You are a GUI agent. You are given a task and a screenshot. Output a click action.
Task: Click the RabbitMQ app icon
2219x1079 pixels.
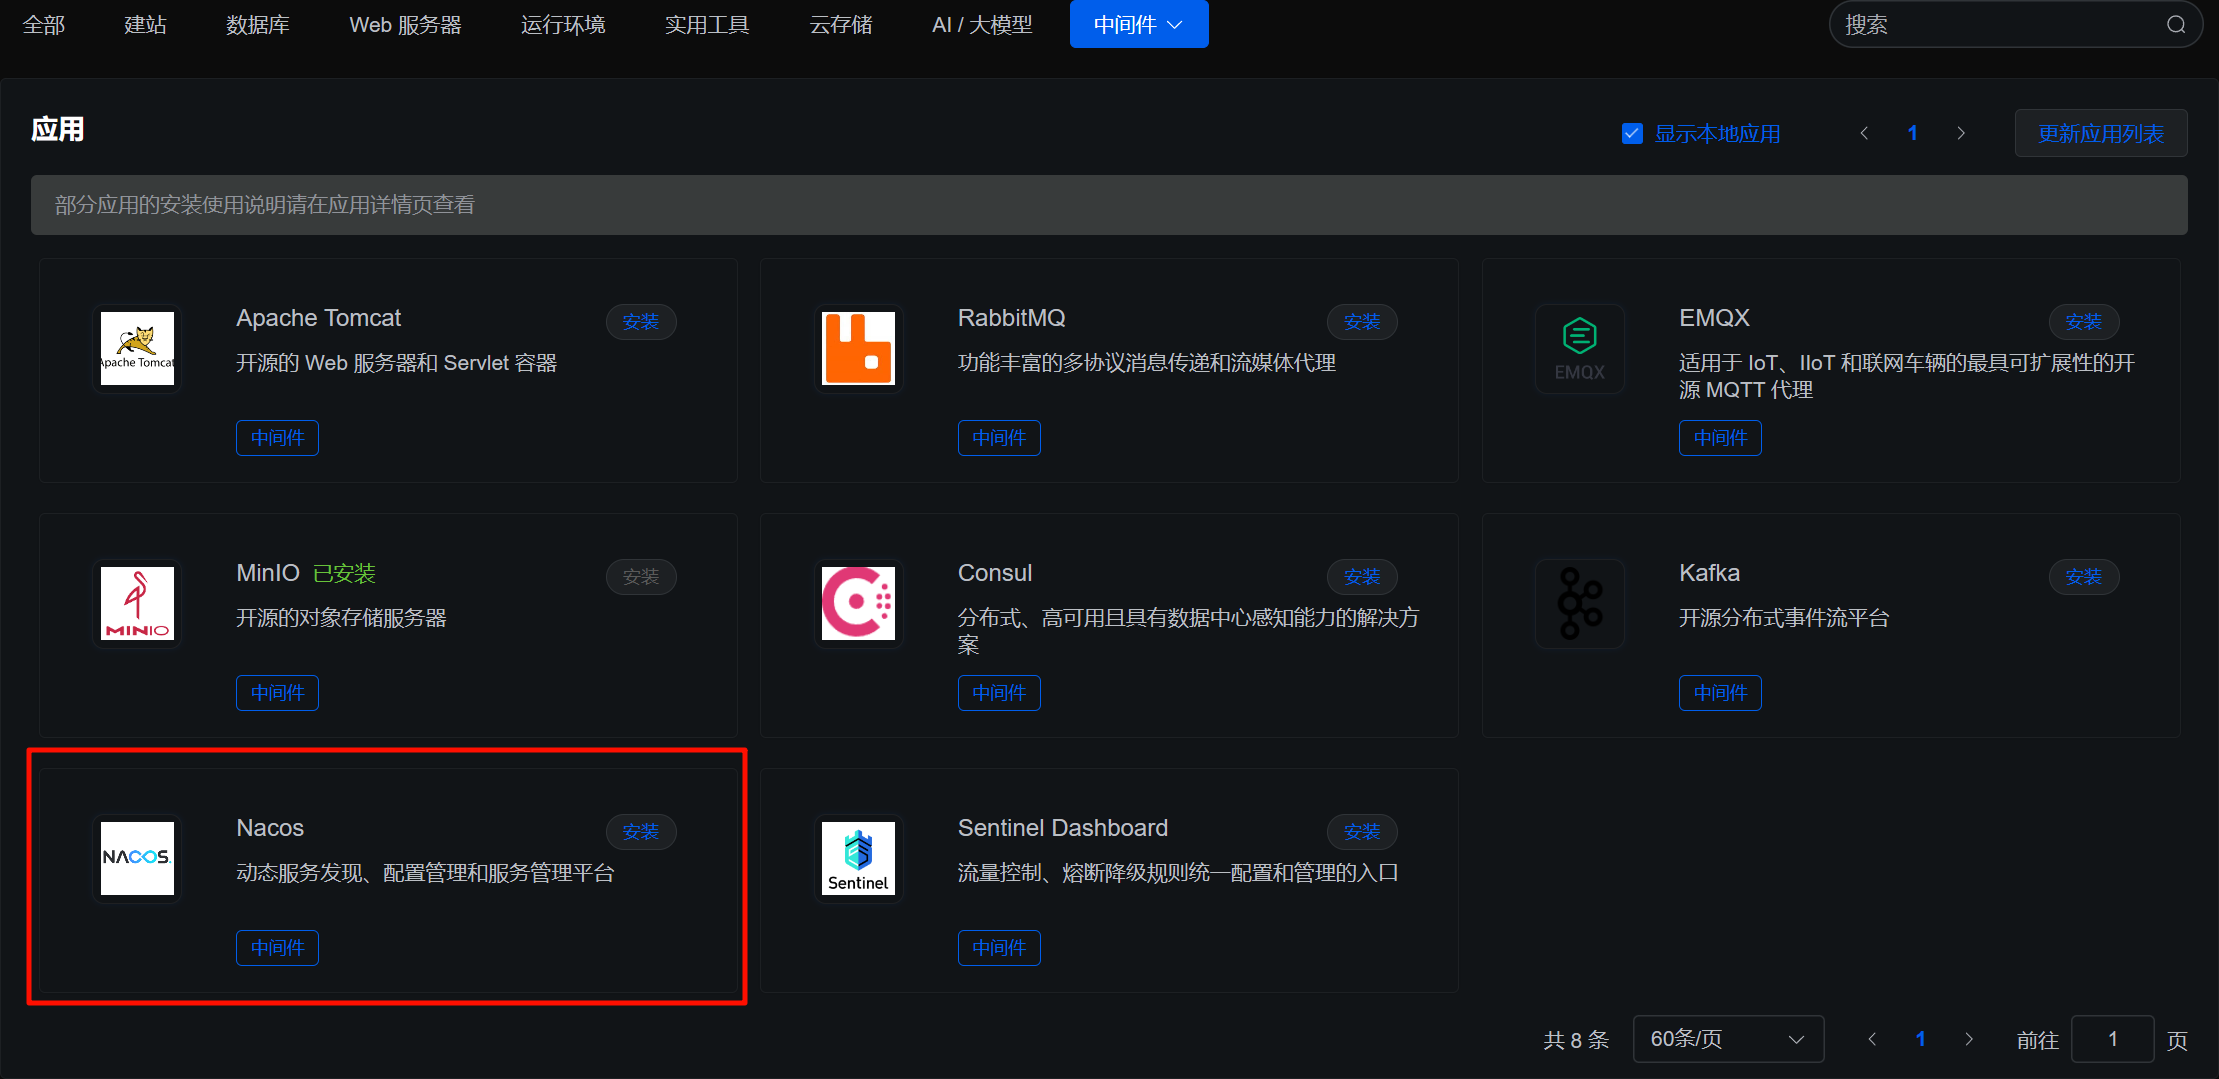coord(859,349)
